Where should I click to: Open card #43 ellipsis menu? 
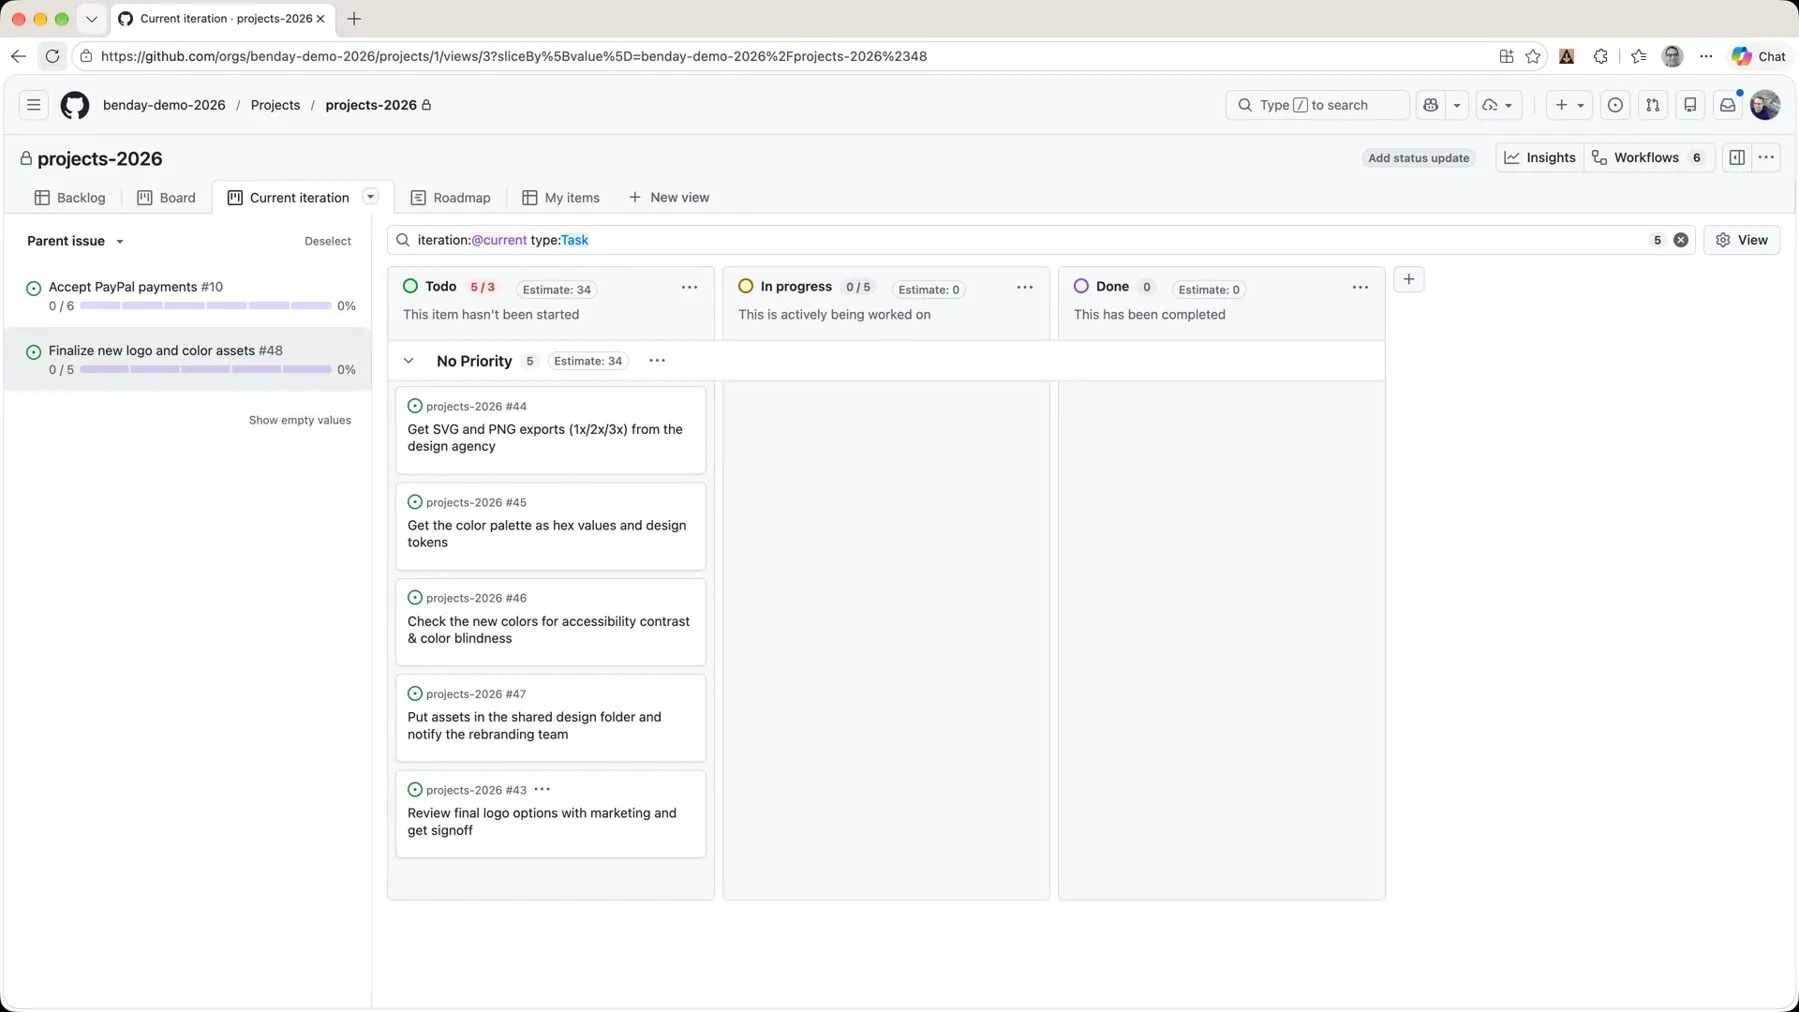(542, 789)
